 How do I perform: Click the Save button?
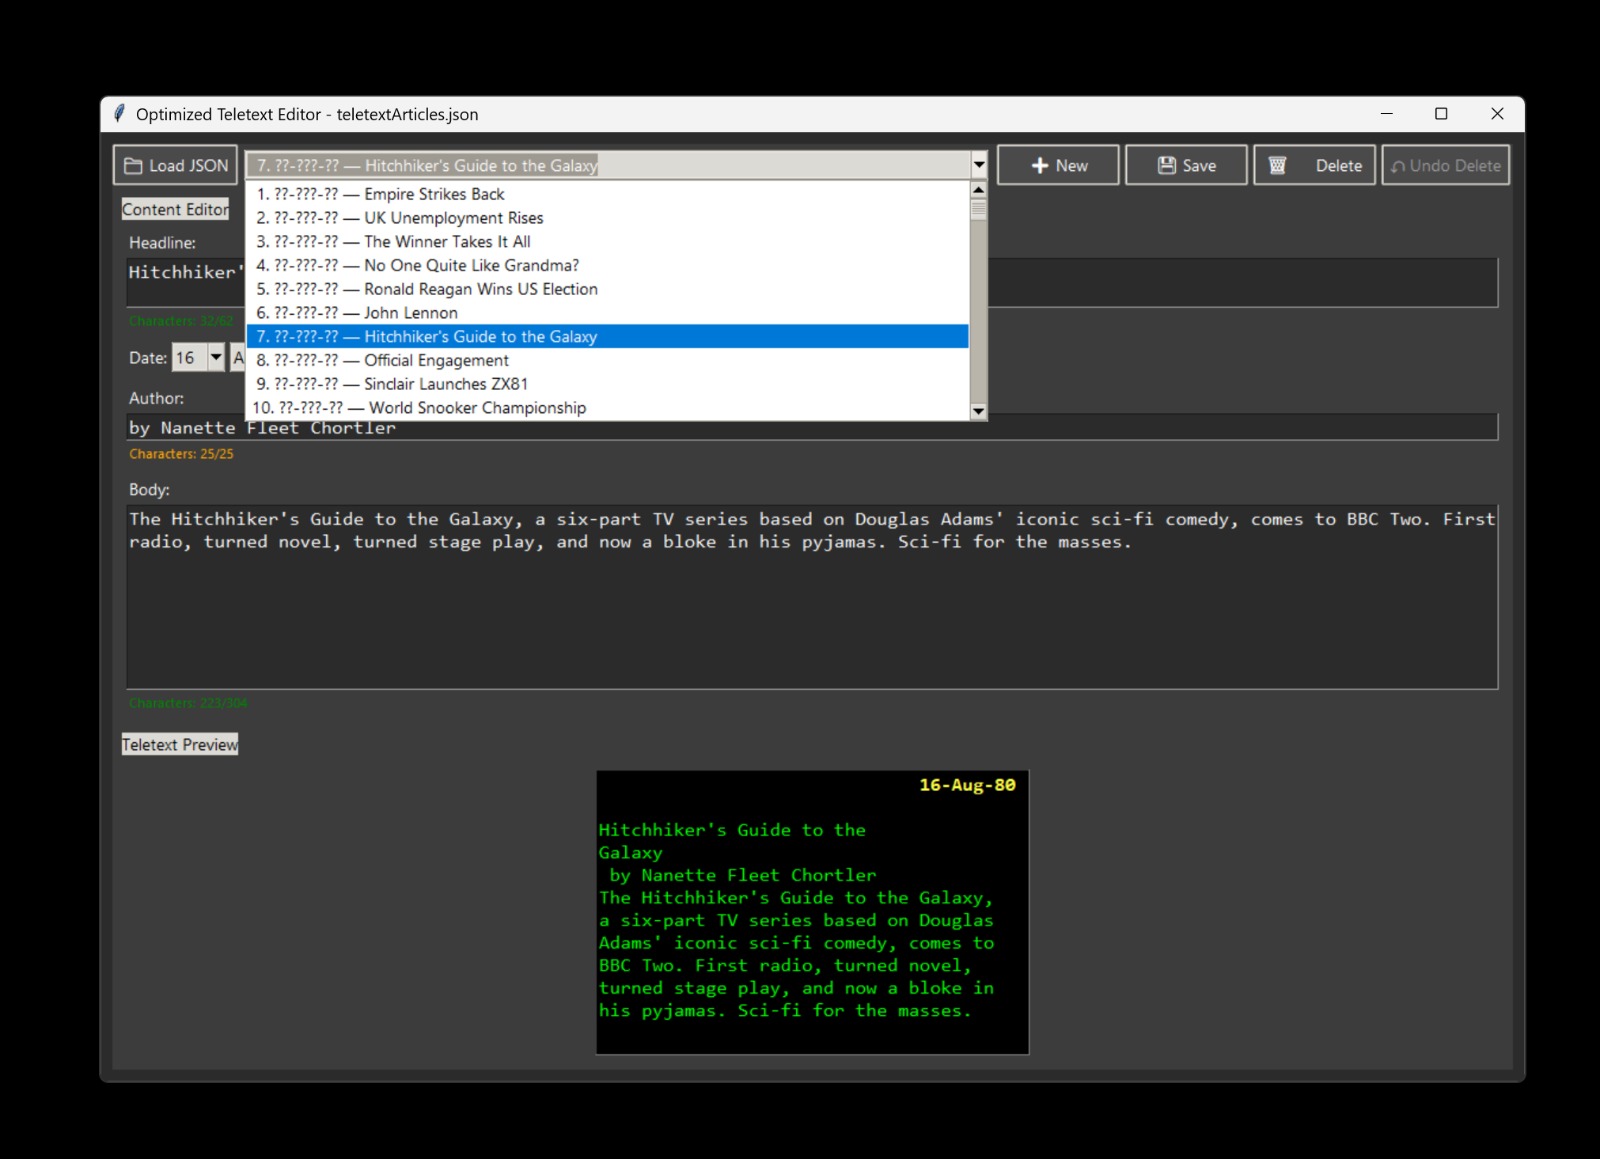(x=1186, y=165)
